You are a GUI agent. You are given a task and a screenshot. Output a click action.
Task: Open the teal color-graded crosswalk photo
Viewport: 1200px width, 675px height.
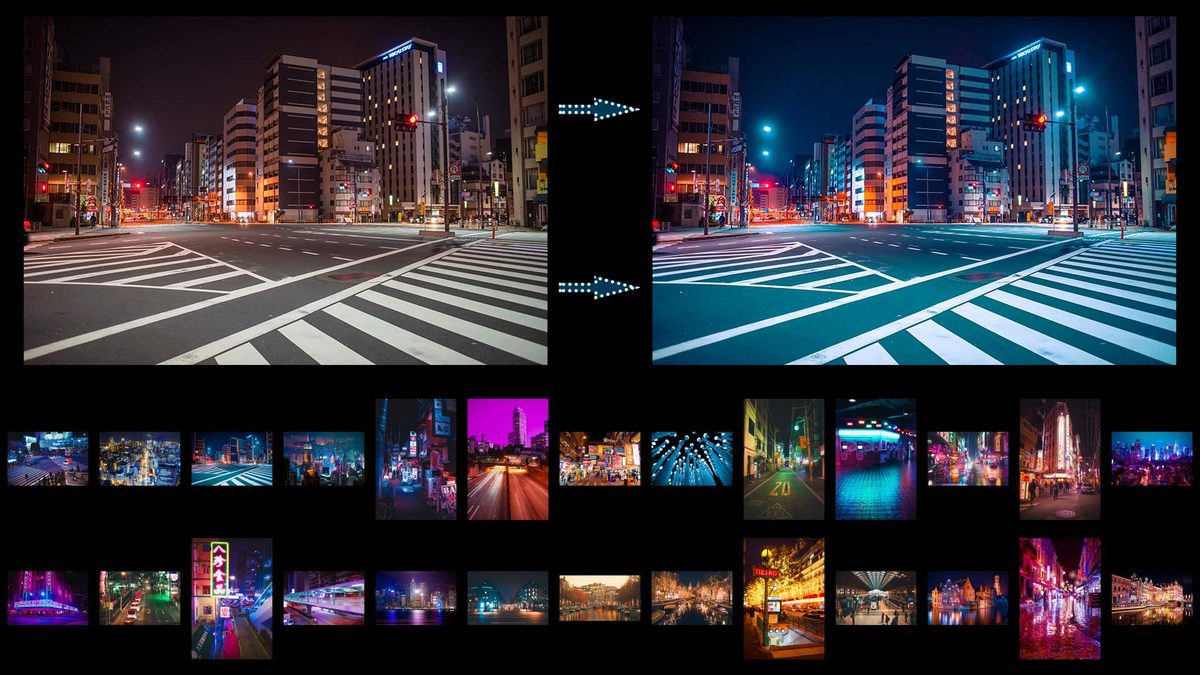pos(914,189)
